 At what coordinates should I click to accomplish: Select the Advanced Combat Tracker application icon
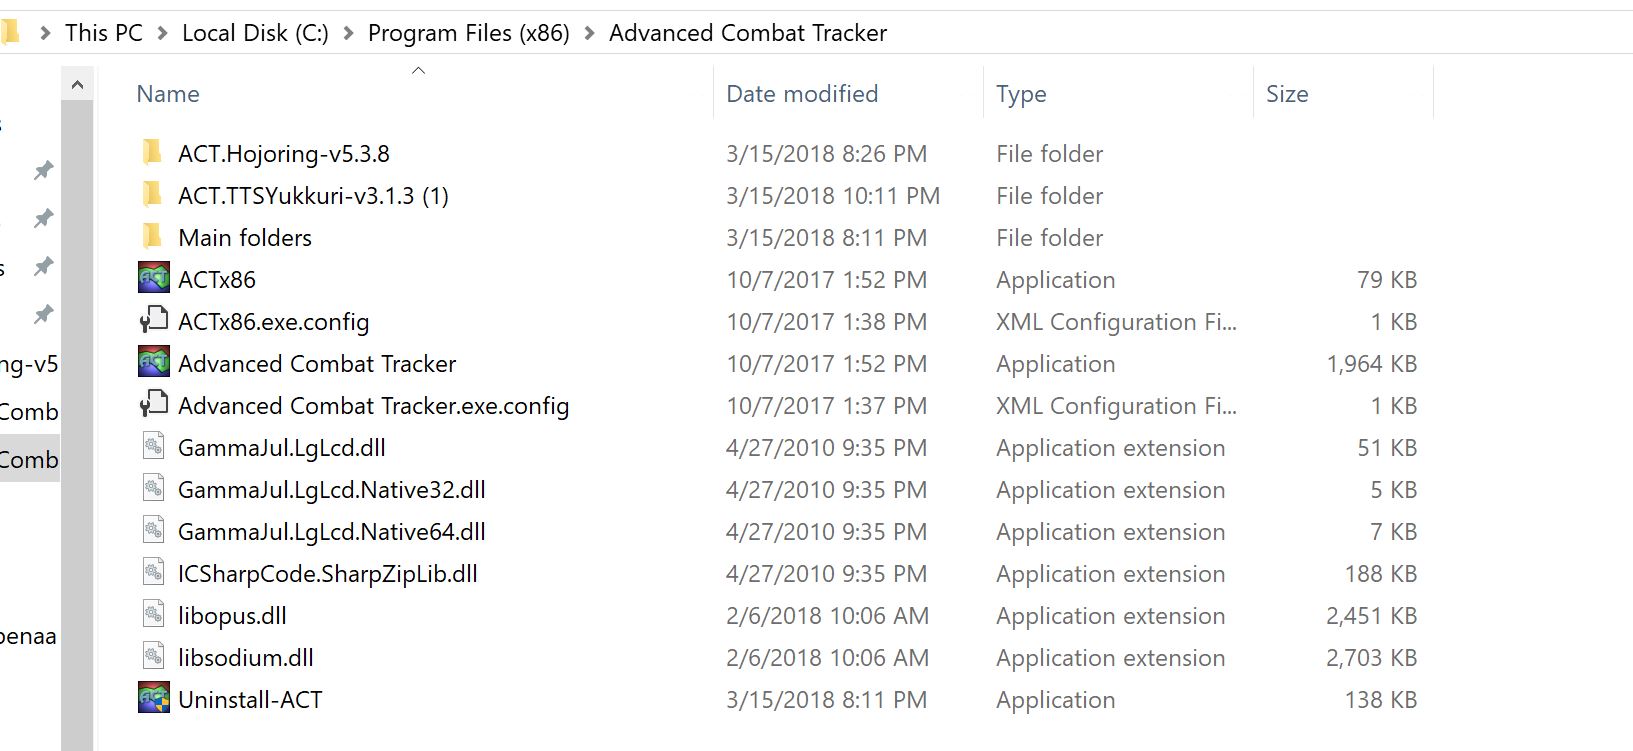coord(152,360)
